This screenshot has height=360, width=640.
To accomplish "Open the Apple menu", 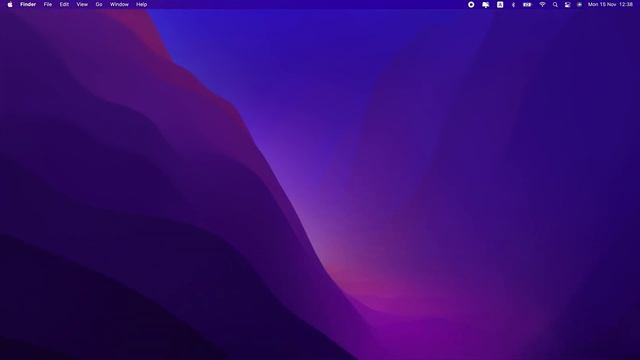I will pos(10,4).
